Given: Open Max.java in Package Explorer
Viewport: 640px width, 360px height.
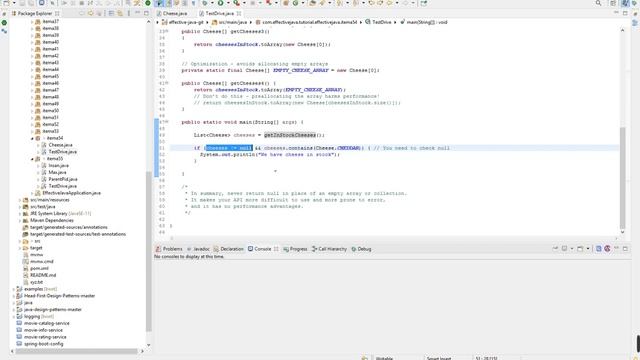Looking at the screenshot, I should click(57, 172).
